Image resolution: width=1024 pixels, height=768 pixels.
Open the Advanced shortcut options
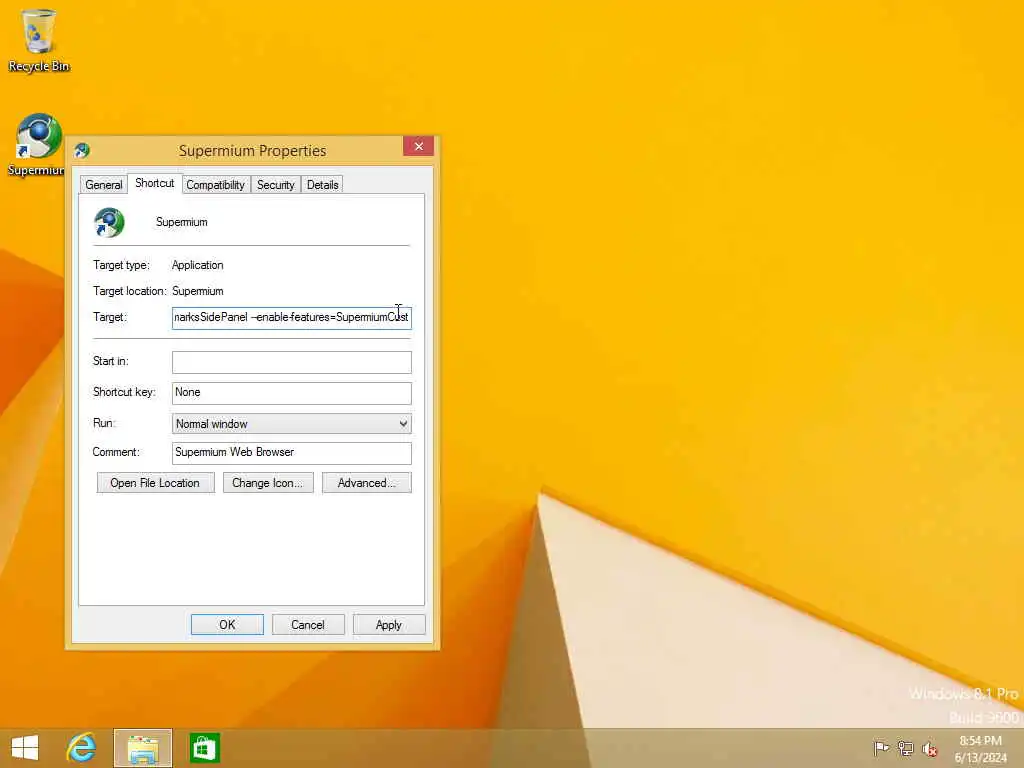[366, 483]
